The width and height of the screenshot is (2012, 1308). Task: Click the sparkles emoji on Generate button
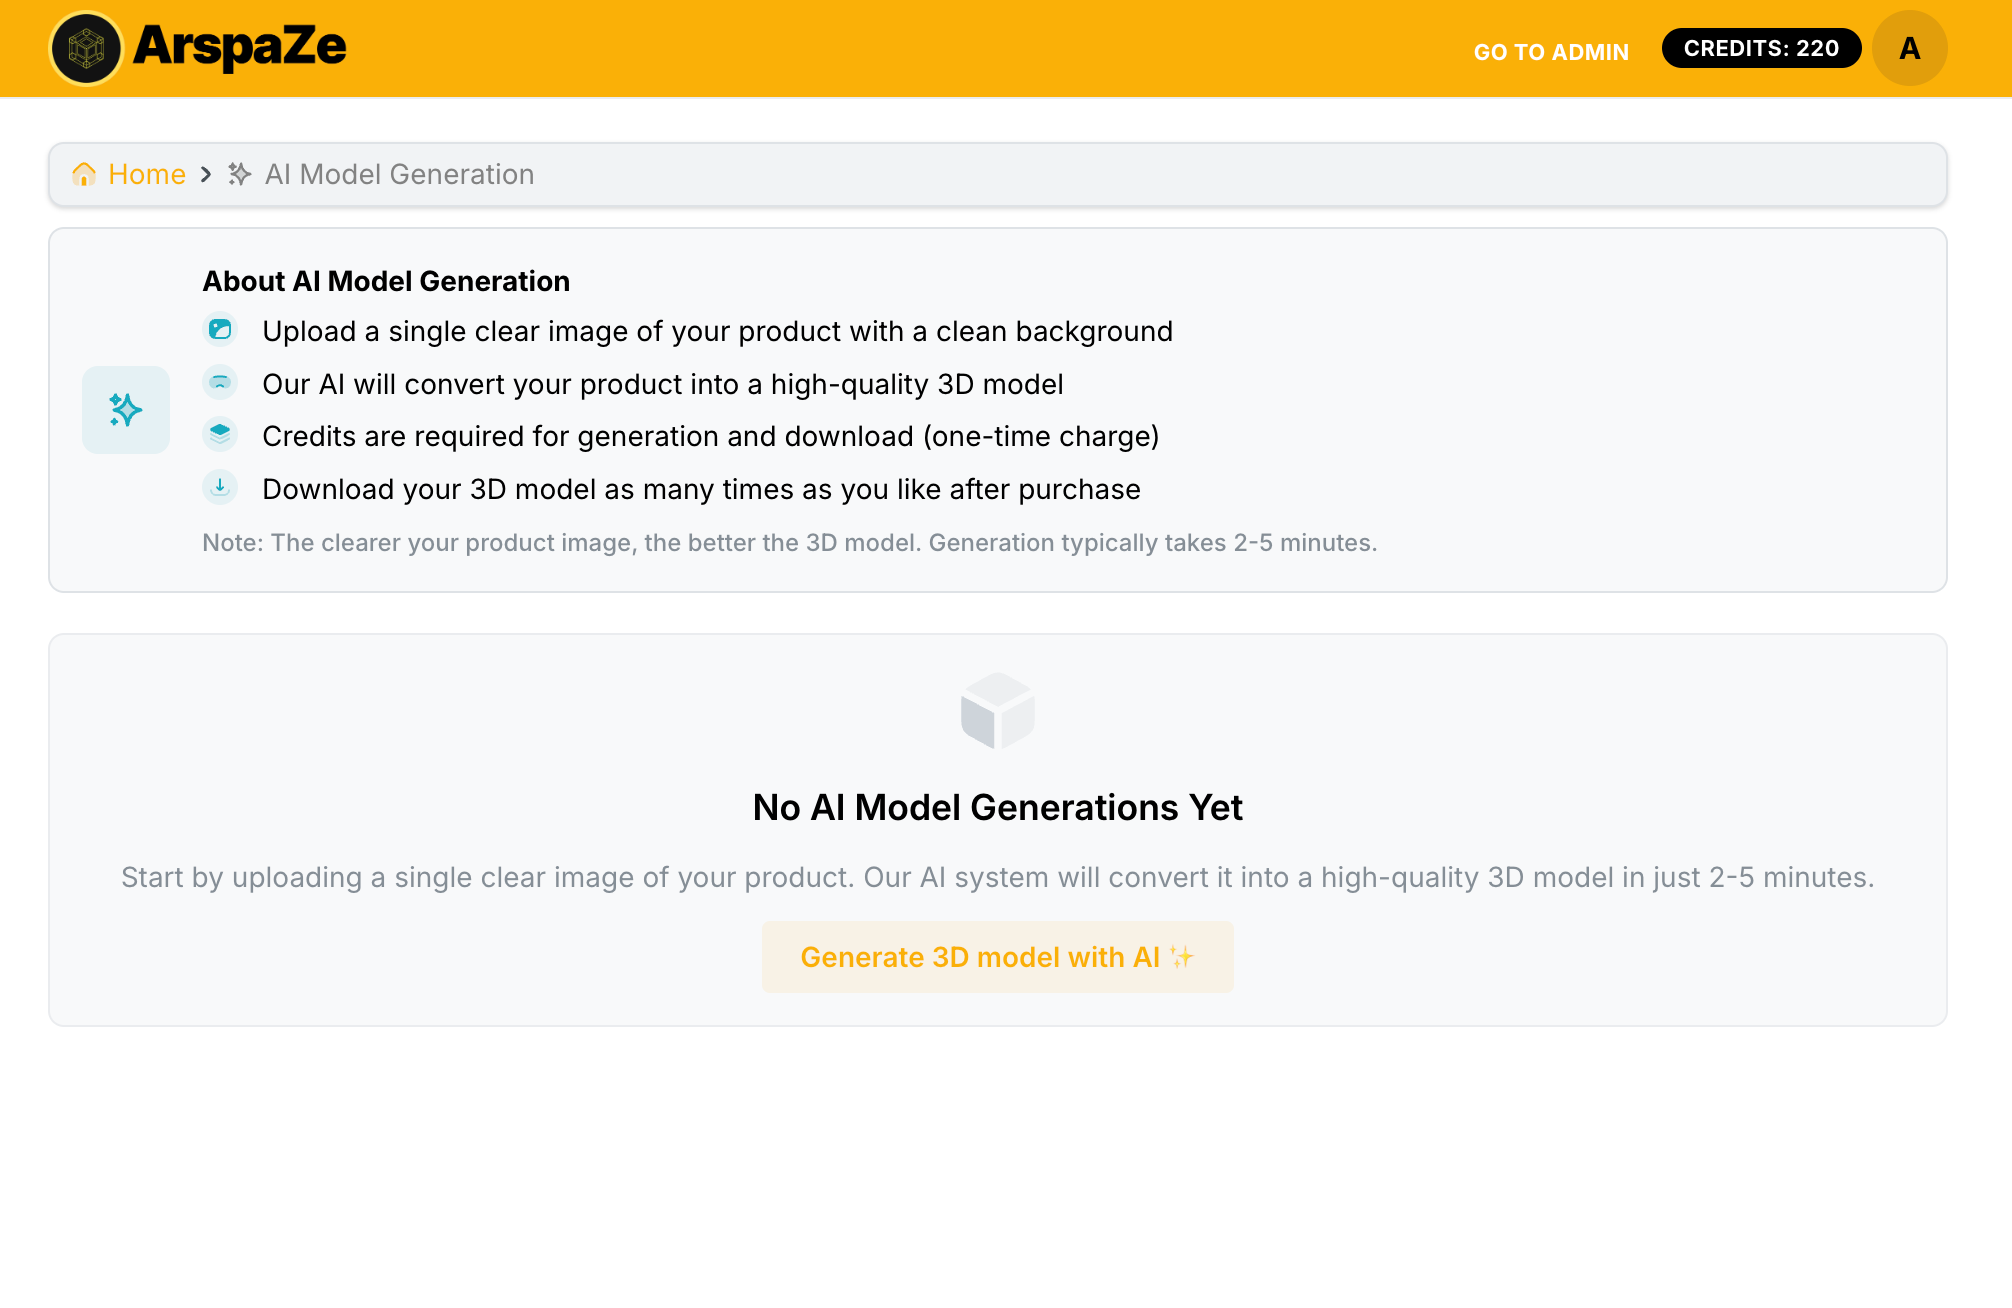pyautogui.click(x=1182, y=957)
